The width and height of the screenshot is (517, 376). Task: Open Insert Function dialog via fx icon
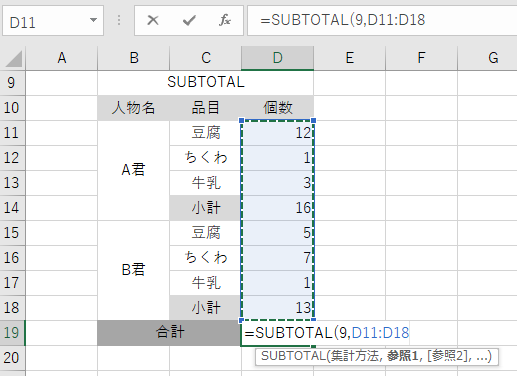225,20
